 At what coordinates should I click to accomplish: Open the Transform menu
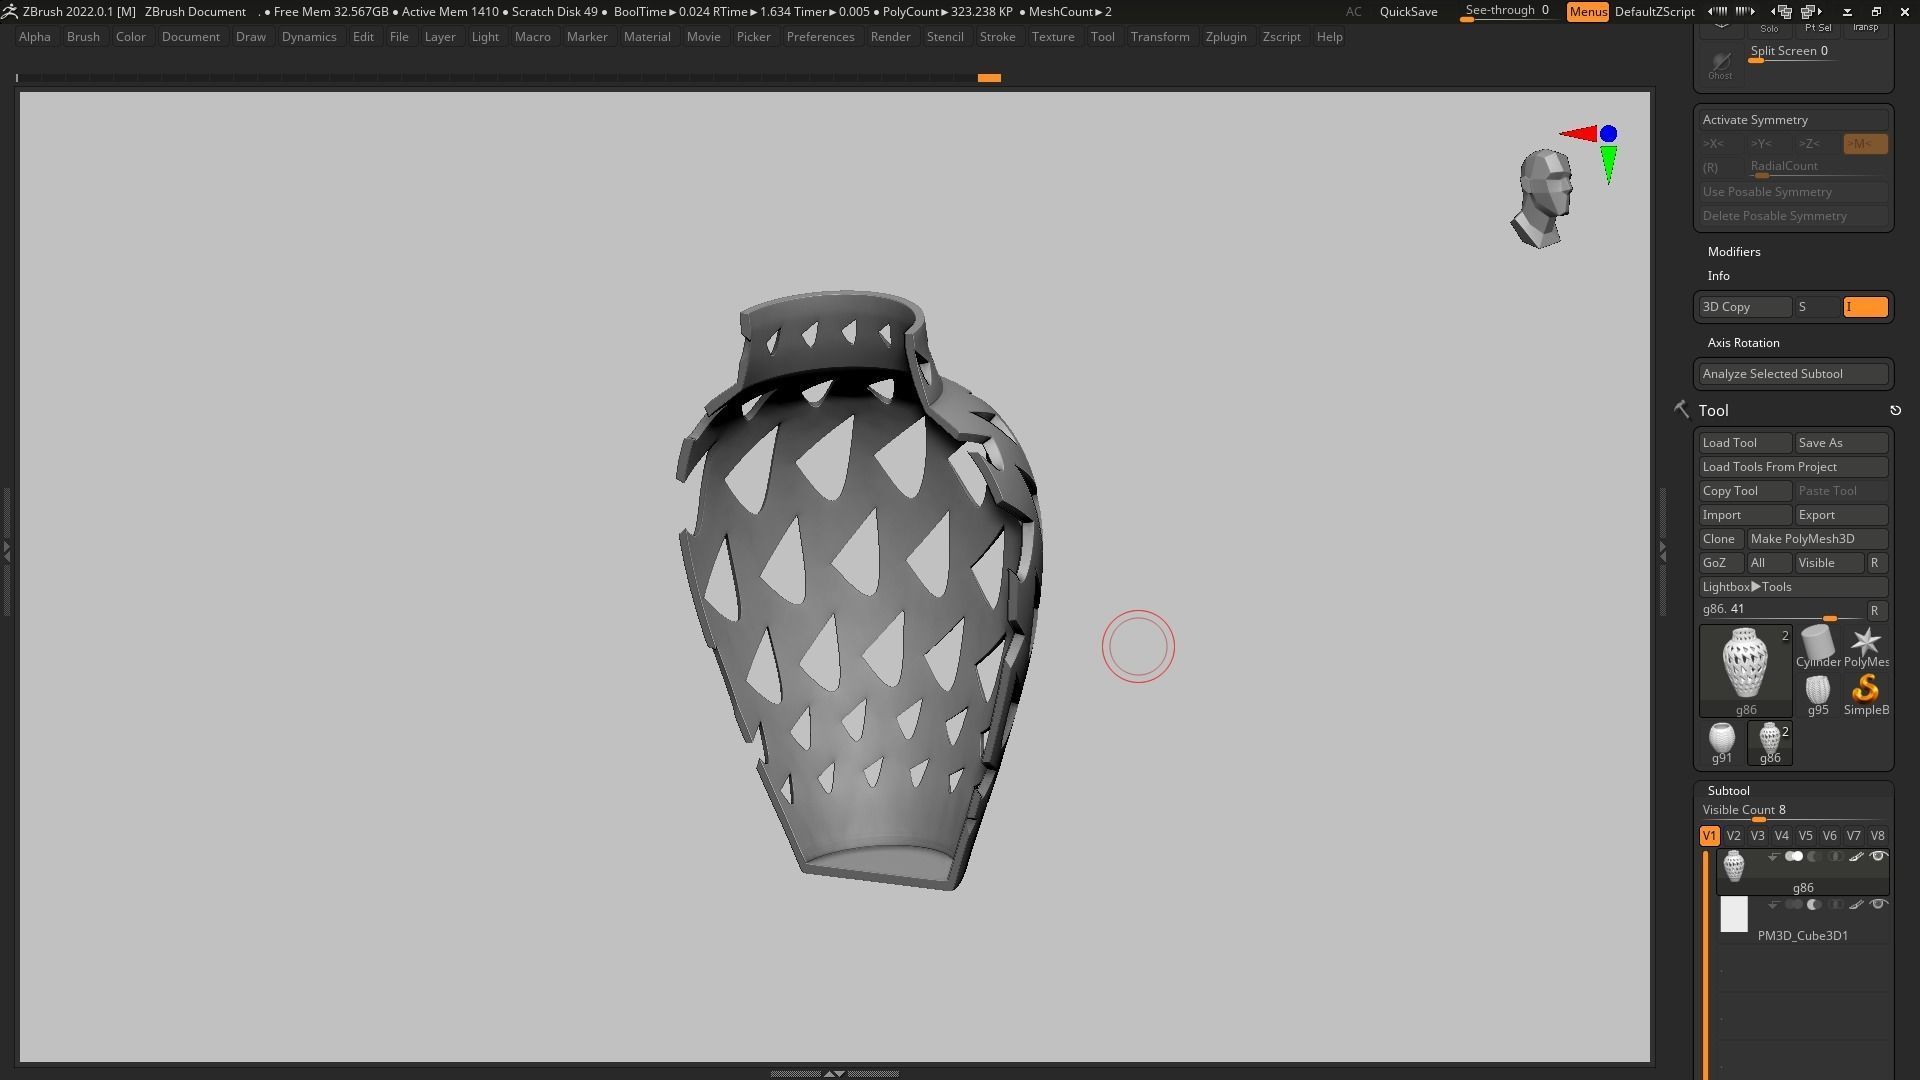(1160, 37)
